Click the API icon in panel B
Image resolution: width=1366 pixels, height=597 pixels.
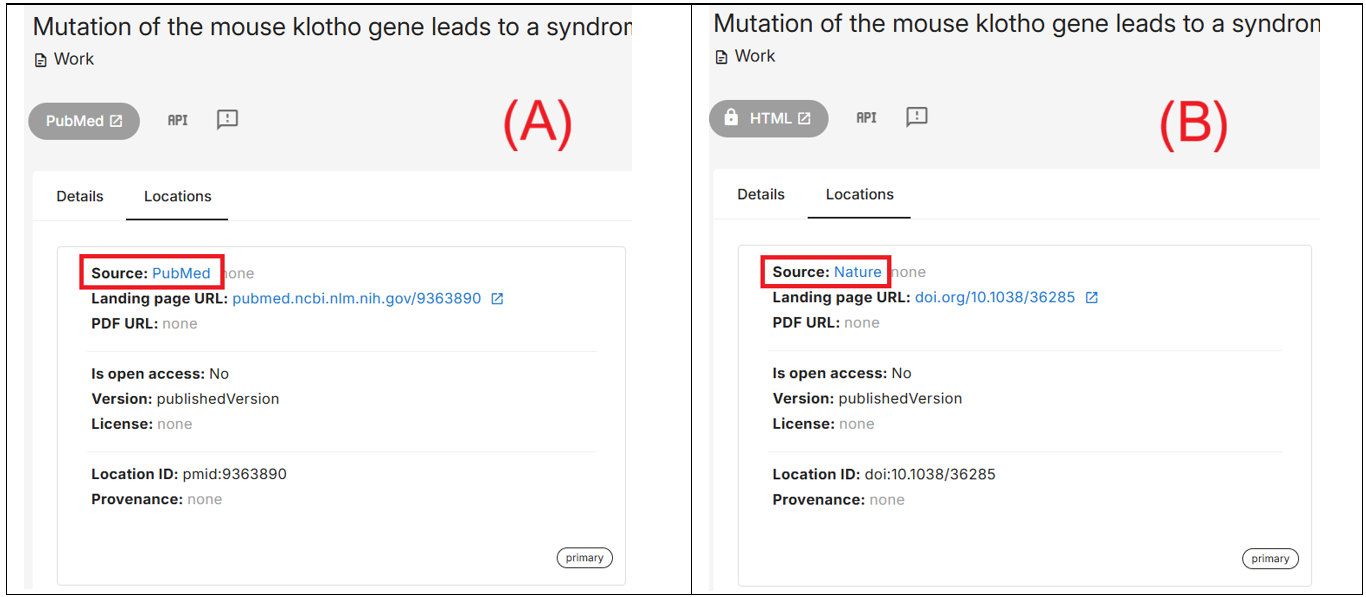(866, 118)
